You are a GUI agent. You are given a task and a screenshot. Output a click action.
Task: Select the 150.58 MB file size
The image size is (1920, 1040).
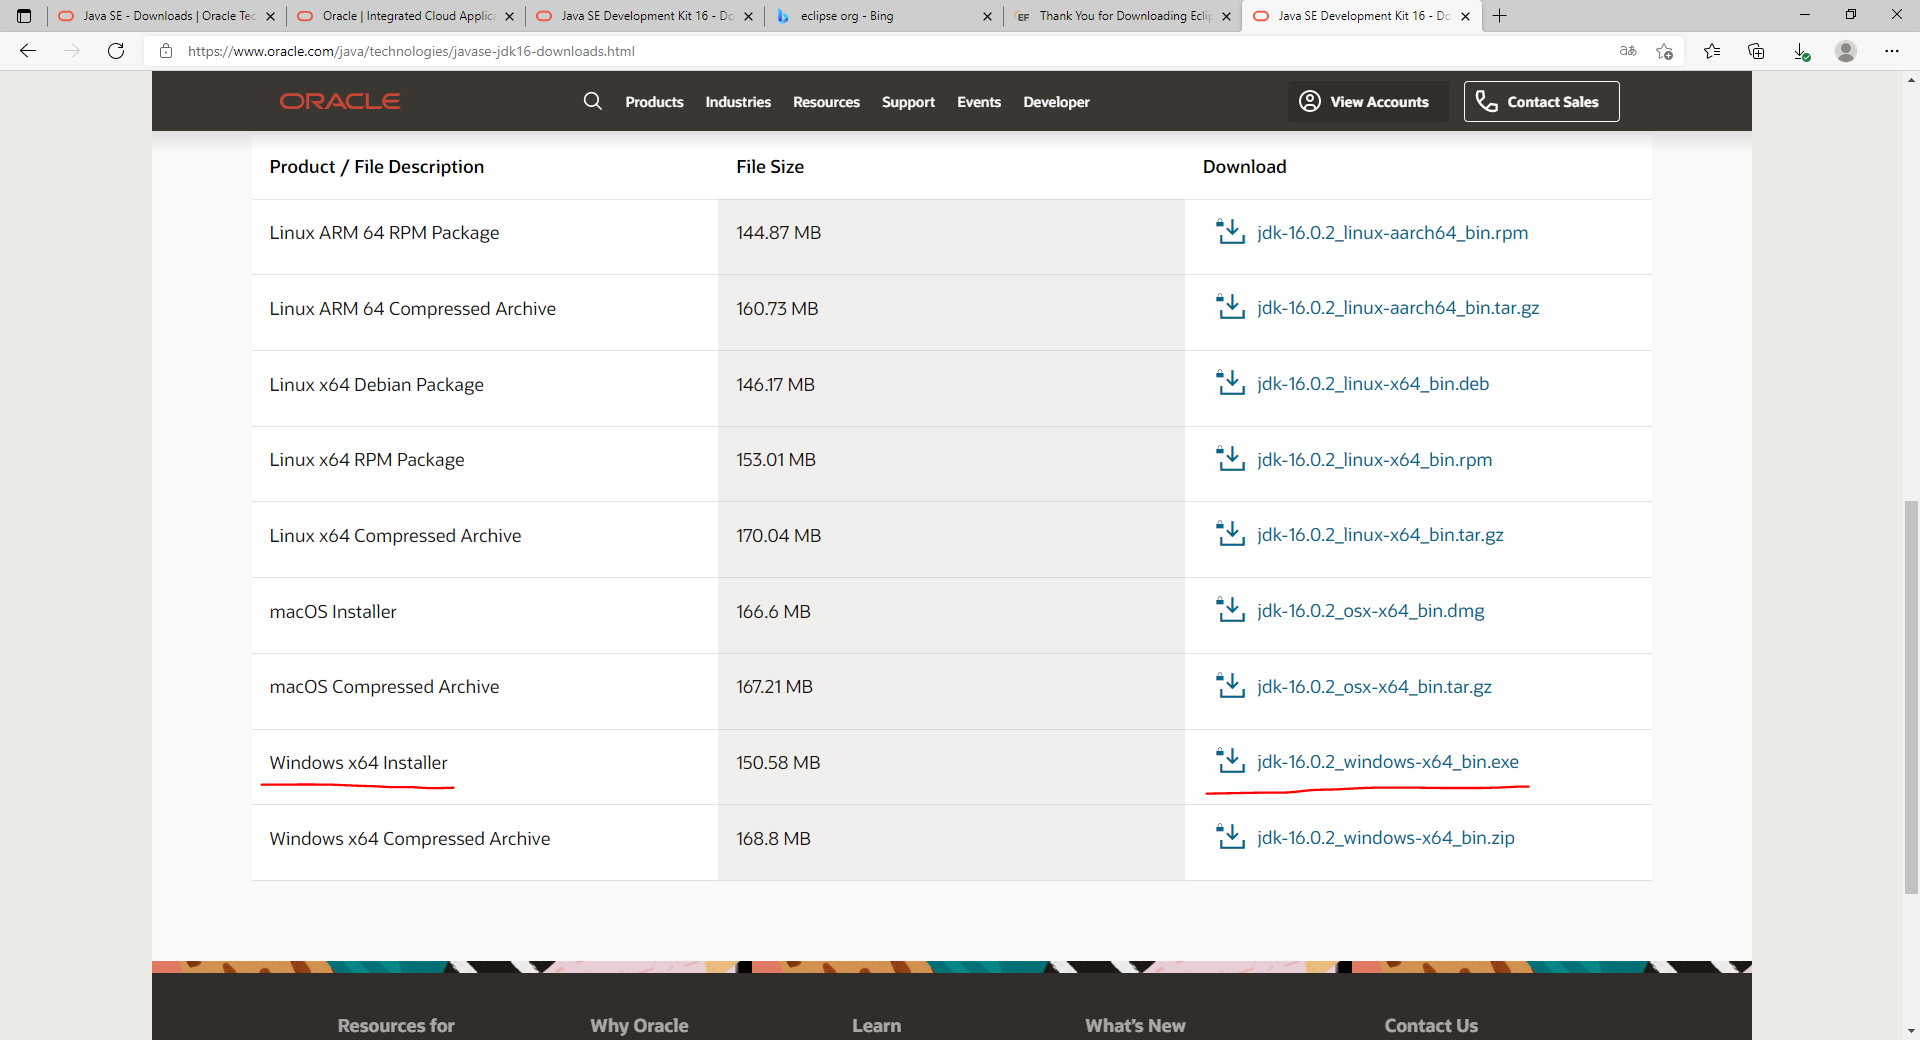(x=778, y=762)
